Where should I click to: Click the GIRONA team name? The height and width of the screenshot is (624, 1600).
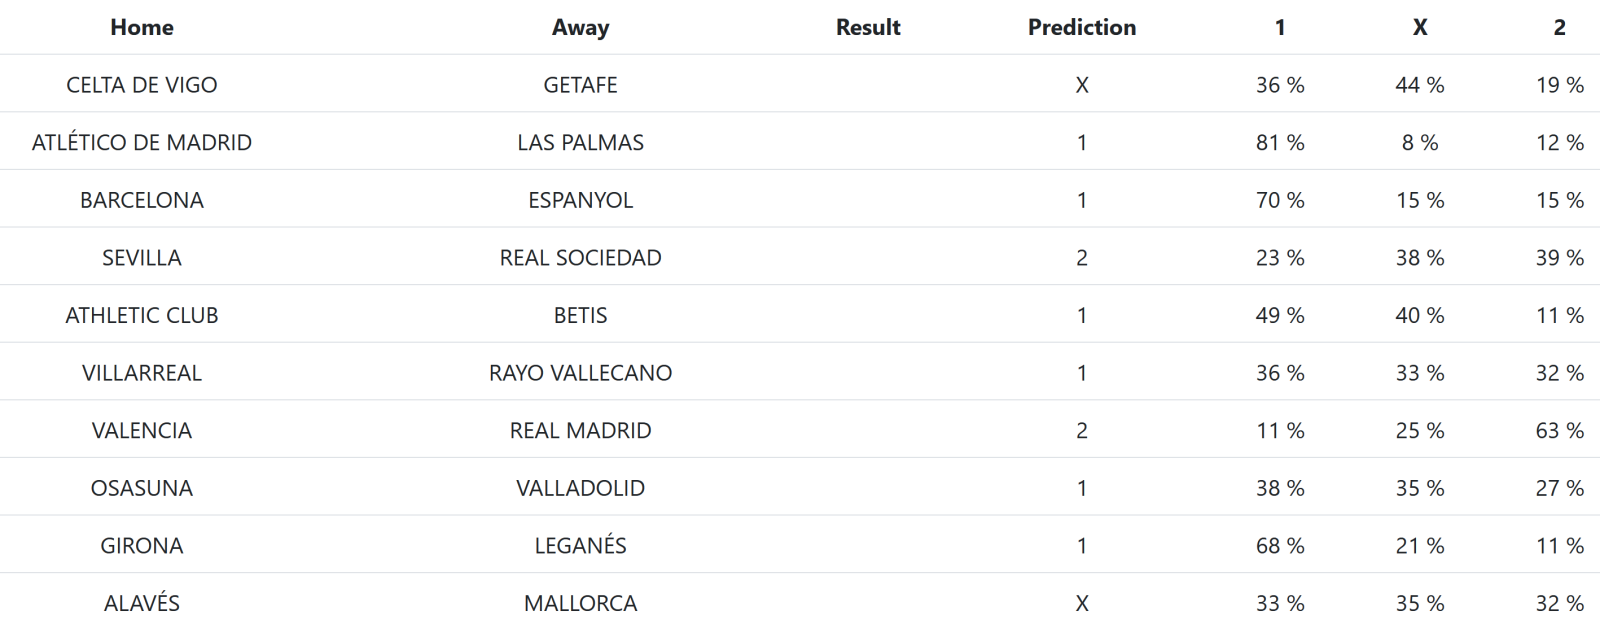point(141,546)
